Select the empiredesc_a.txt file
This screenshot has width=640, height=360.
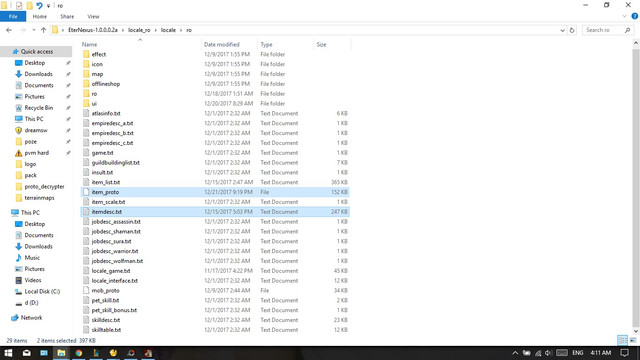point(112,123)
